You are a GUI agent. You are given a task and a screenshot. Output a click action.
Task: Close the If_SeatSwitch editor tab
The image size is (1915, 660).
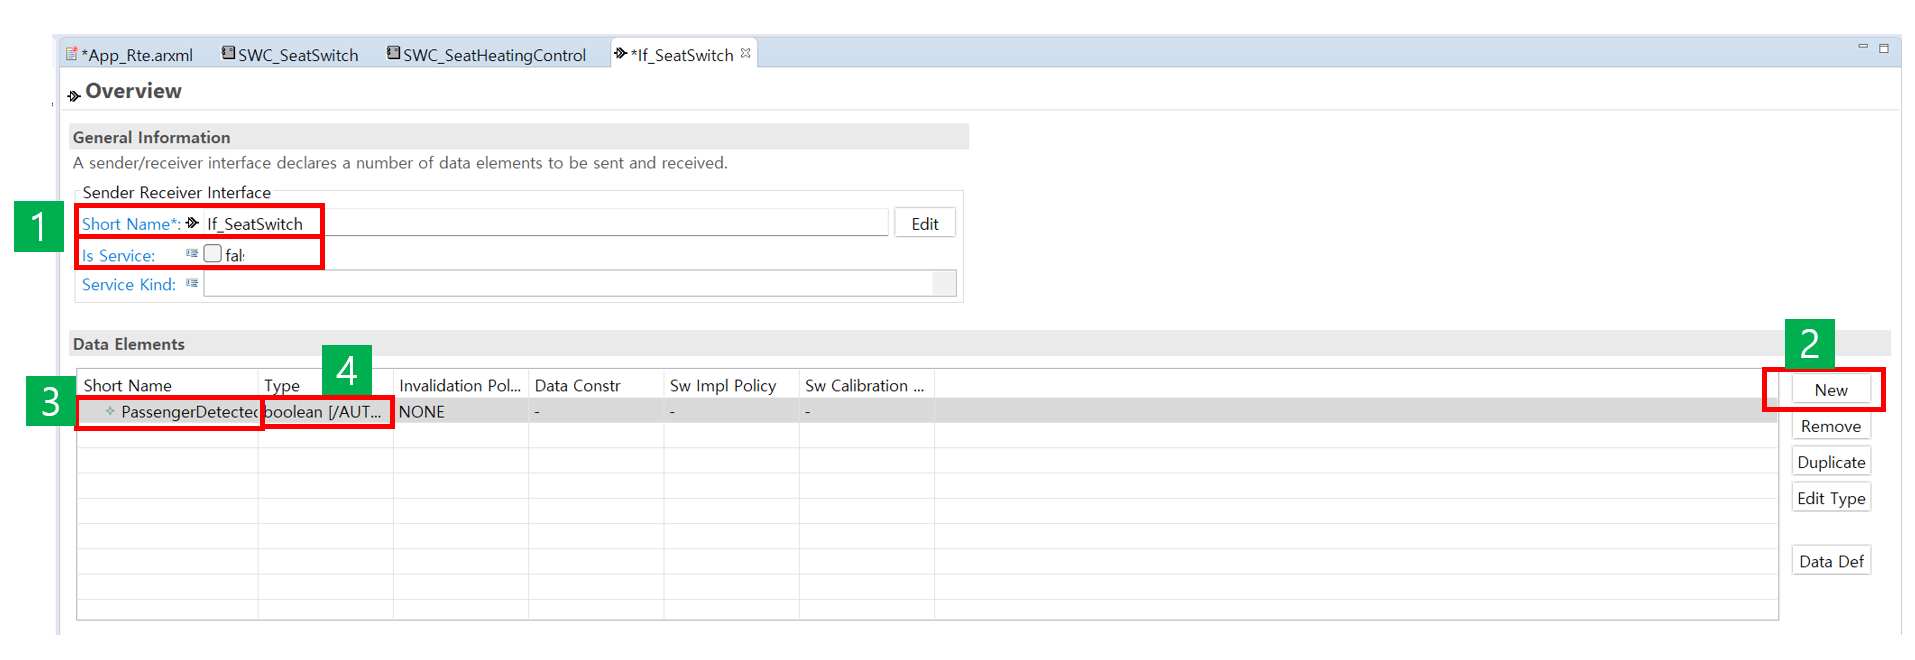point(745,54)
